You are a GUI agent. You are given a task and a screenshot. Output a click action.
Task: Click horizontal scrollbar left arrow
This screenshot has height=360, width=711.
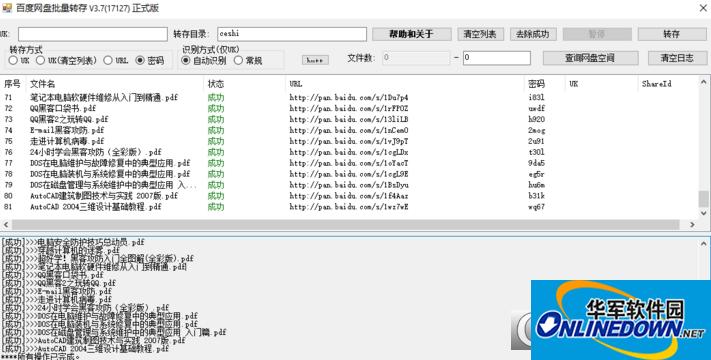pyautogui.click(x=6, y=224)
